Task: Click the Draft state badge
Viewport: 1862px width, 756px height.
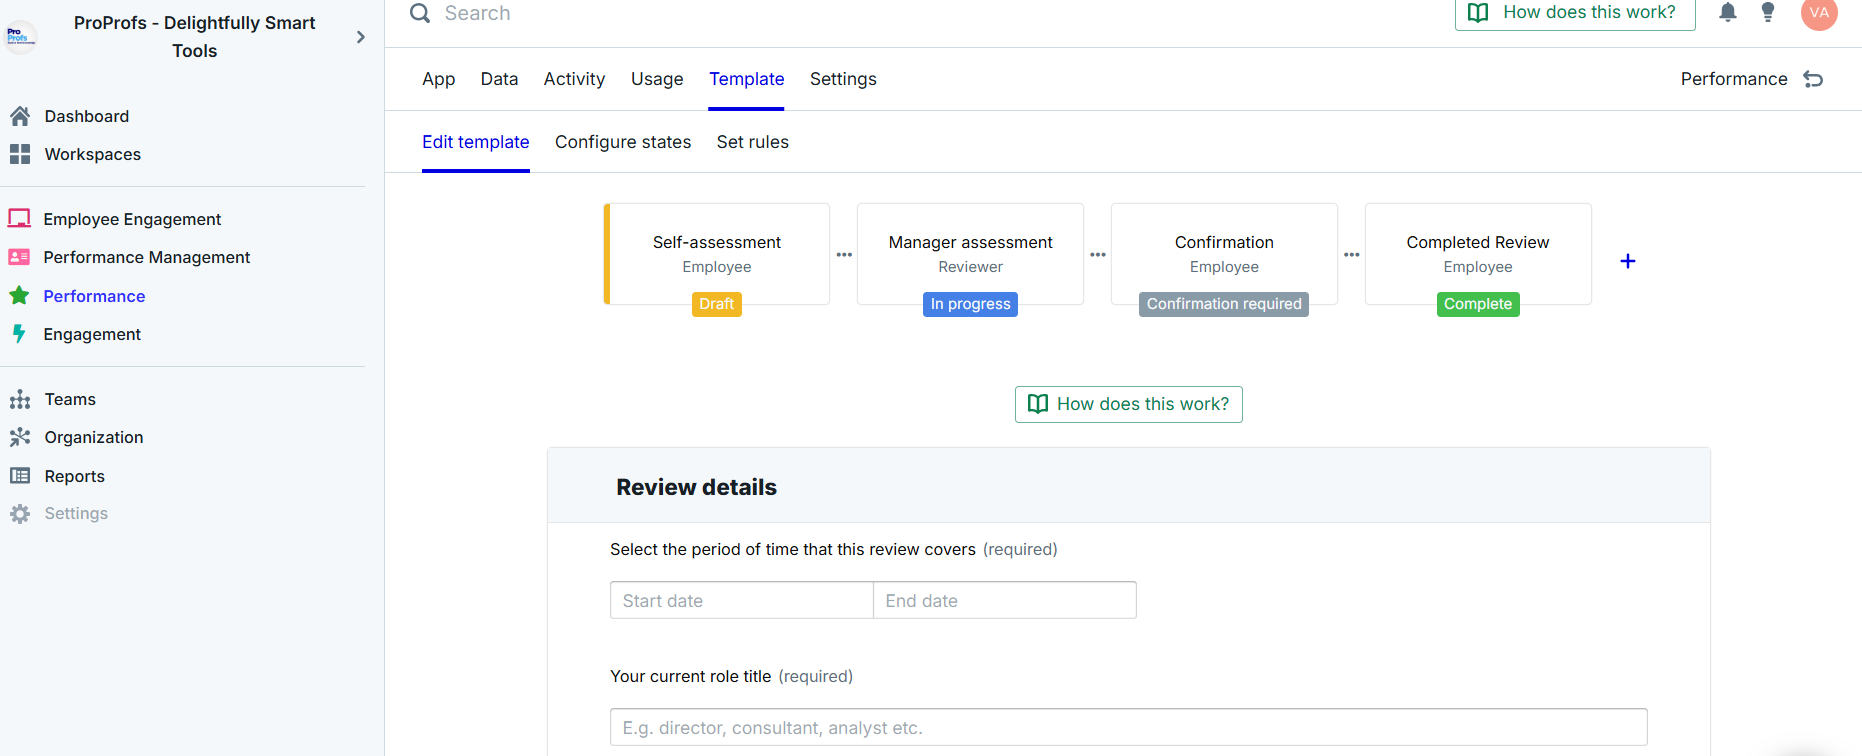Action: pyautogui.click(x=717, y=304)
